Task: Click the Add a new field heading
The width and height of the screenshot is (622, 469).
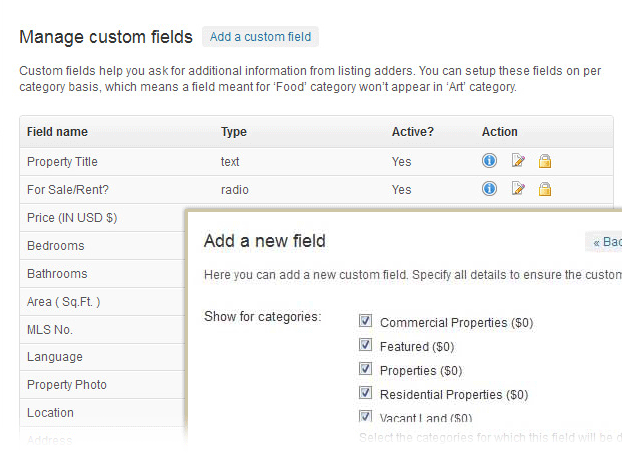Action: pyautogui.click(x=265, y=241)
